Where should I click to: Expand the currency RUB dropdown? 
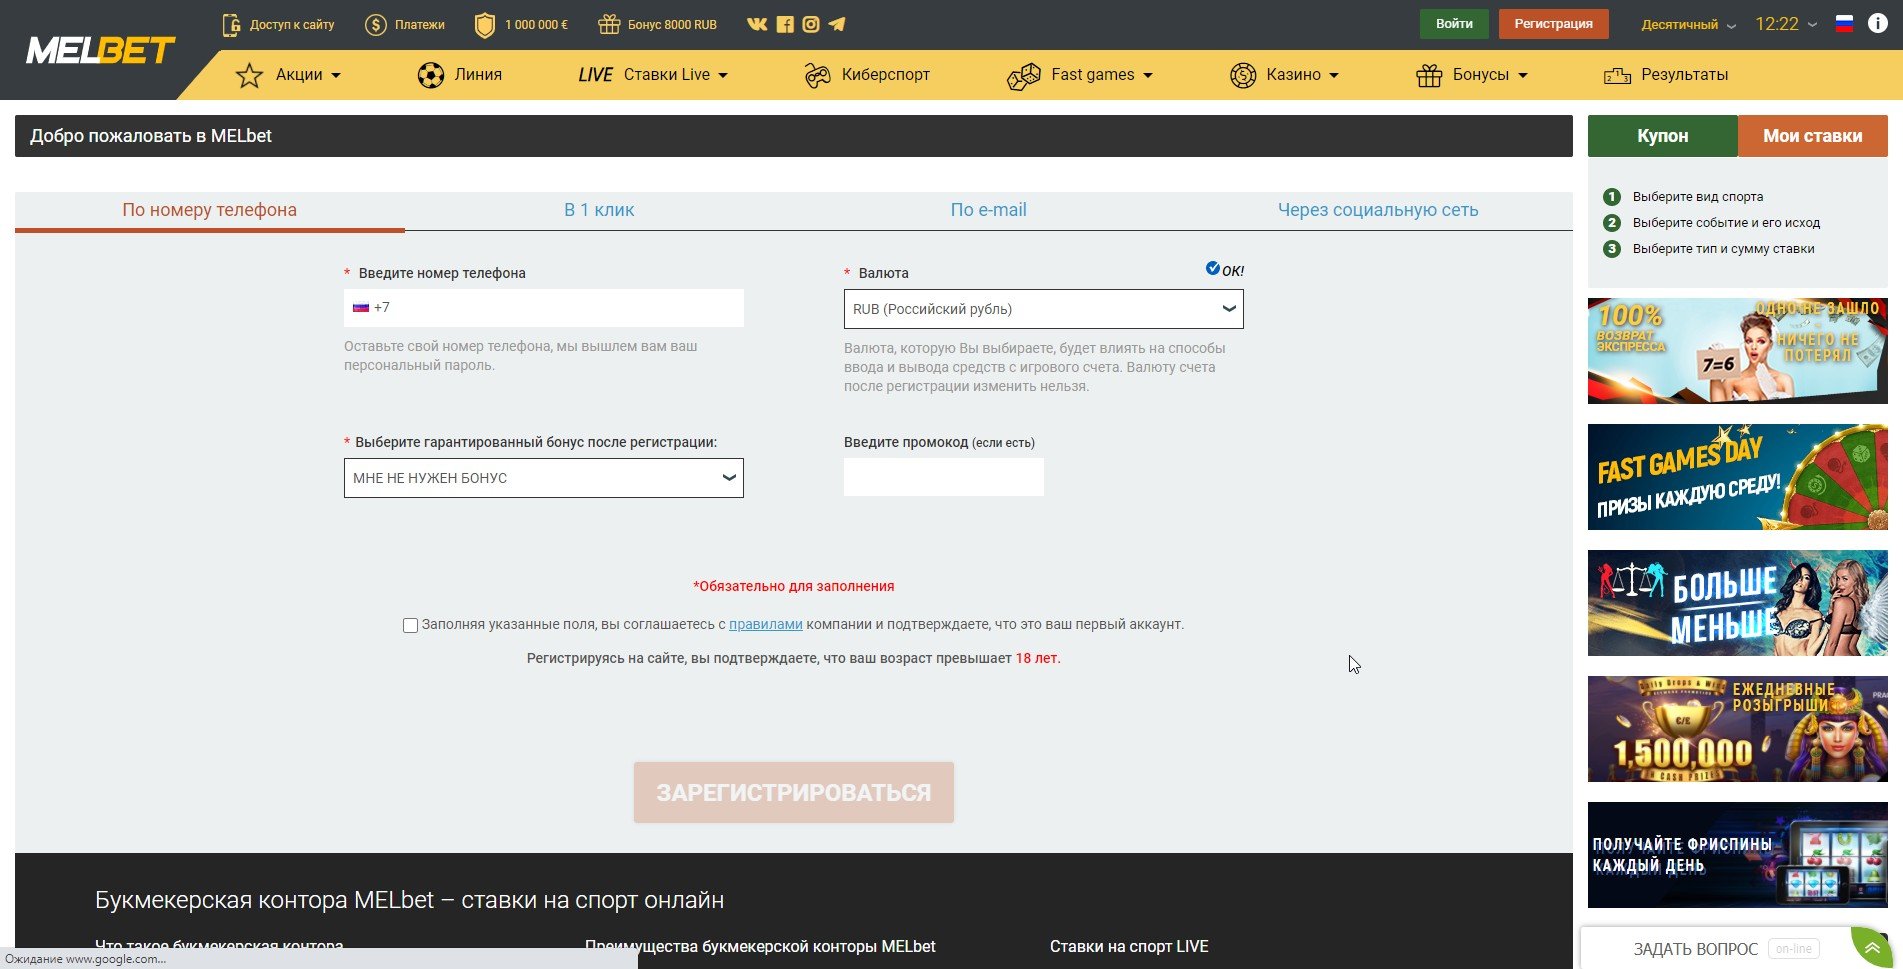(1043, 309)
